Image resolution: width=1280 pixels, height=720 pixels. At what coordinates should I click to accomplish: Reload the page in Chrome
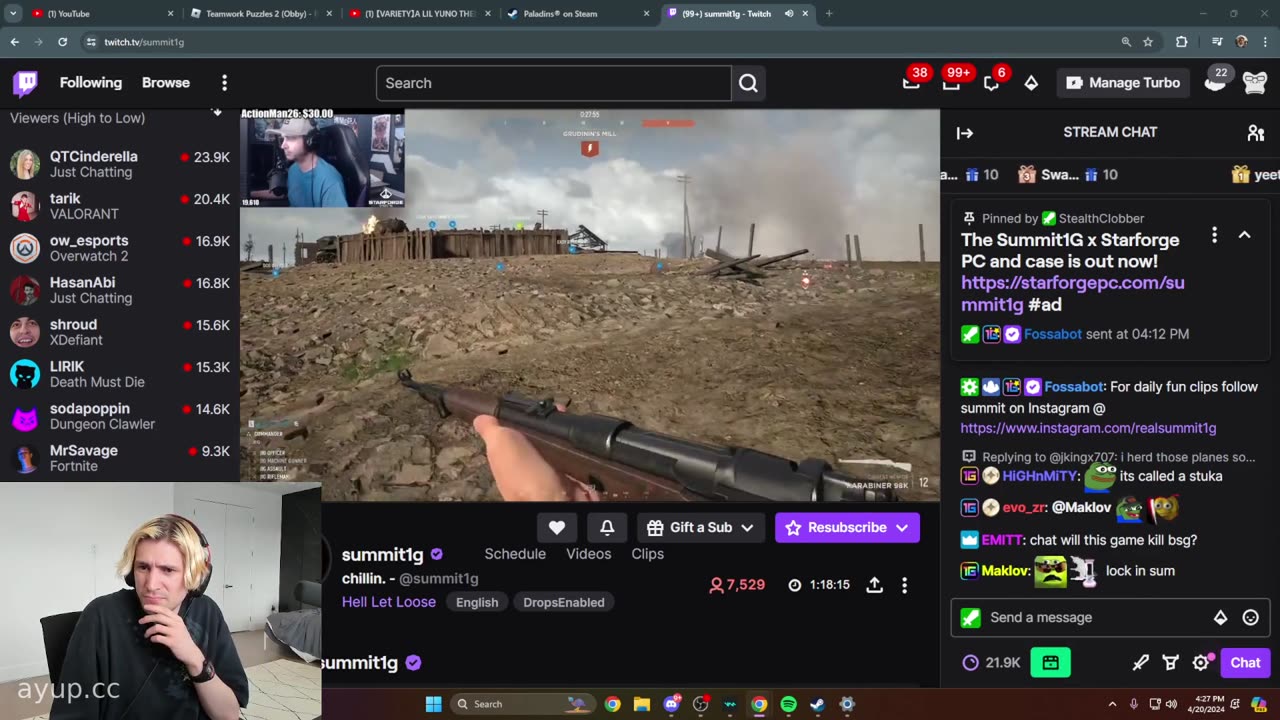(62, 42)
